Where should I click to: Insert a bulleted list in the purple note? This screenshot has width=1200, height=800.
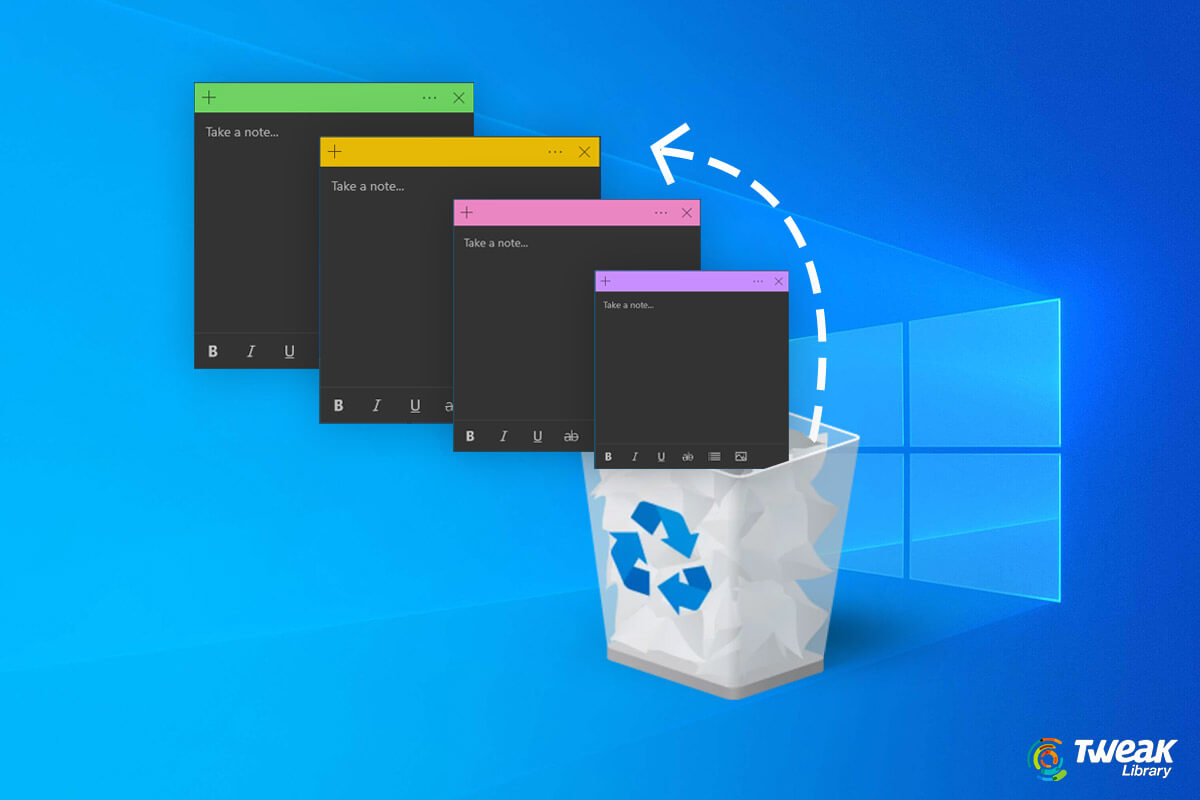click(713, 457)
